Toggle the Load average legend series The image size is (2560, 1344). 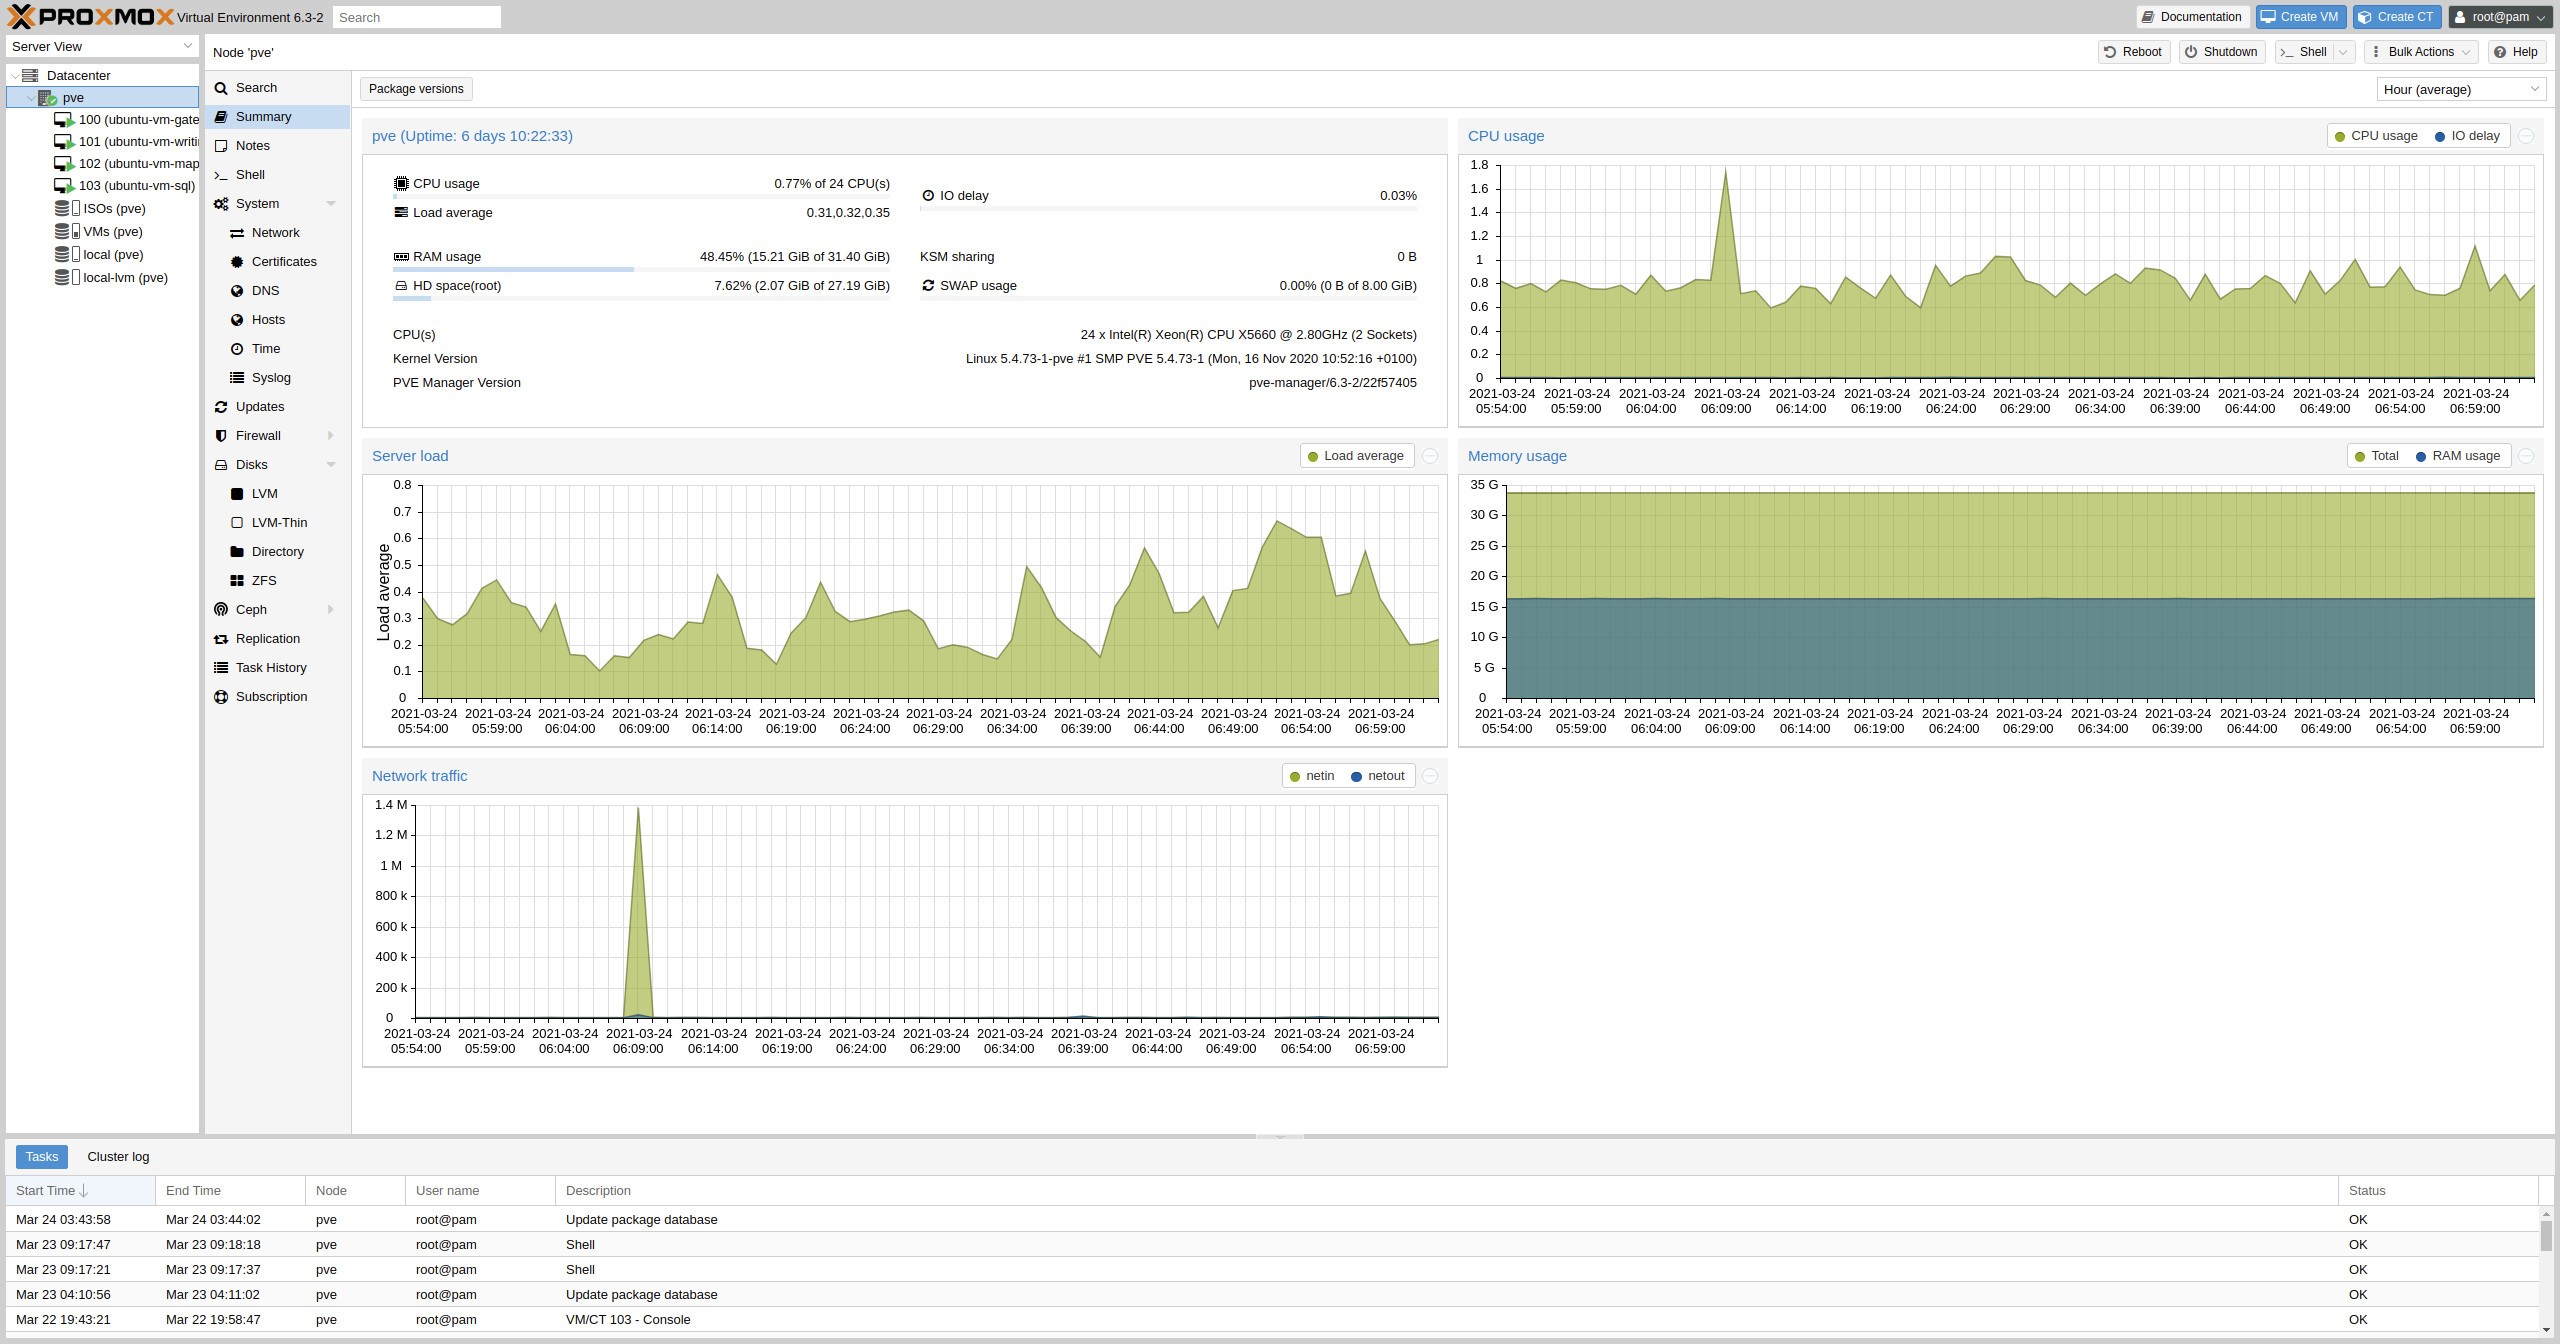coord(1355,456)
